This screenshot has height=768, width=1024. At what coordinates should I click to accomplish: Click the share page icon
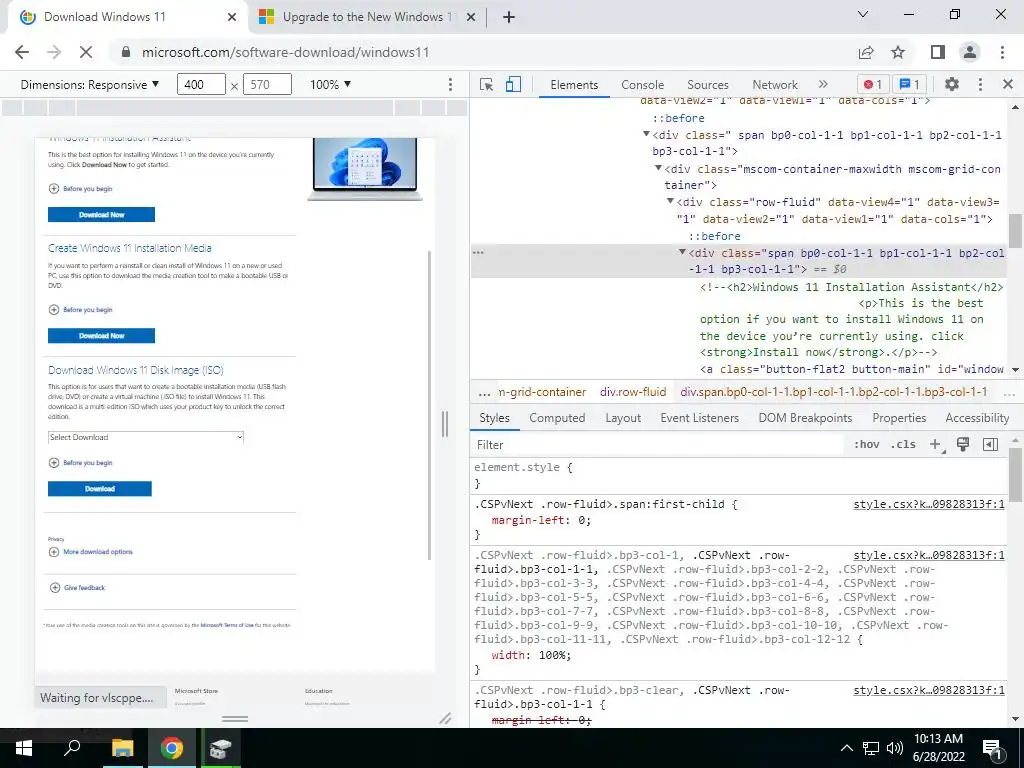[866, 52]
